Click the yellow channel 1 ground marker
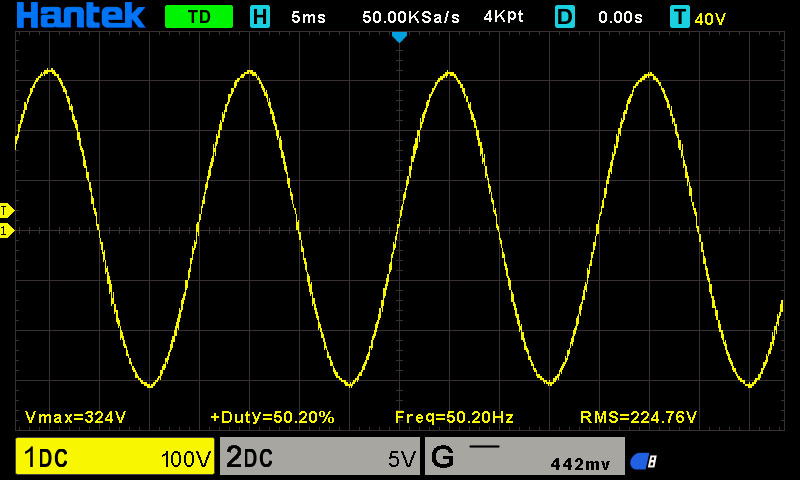Image resolution: width=800 pixels, height=480 pixels. (x=7, y=231)
